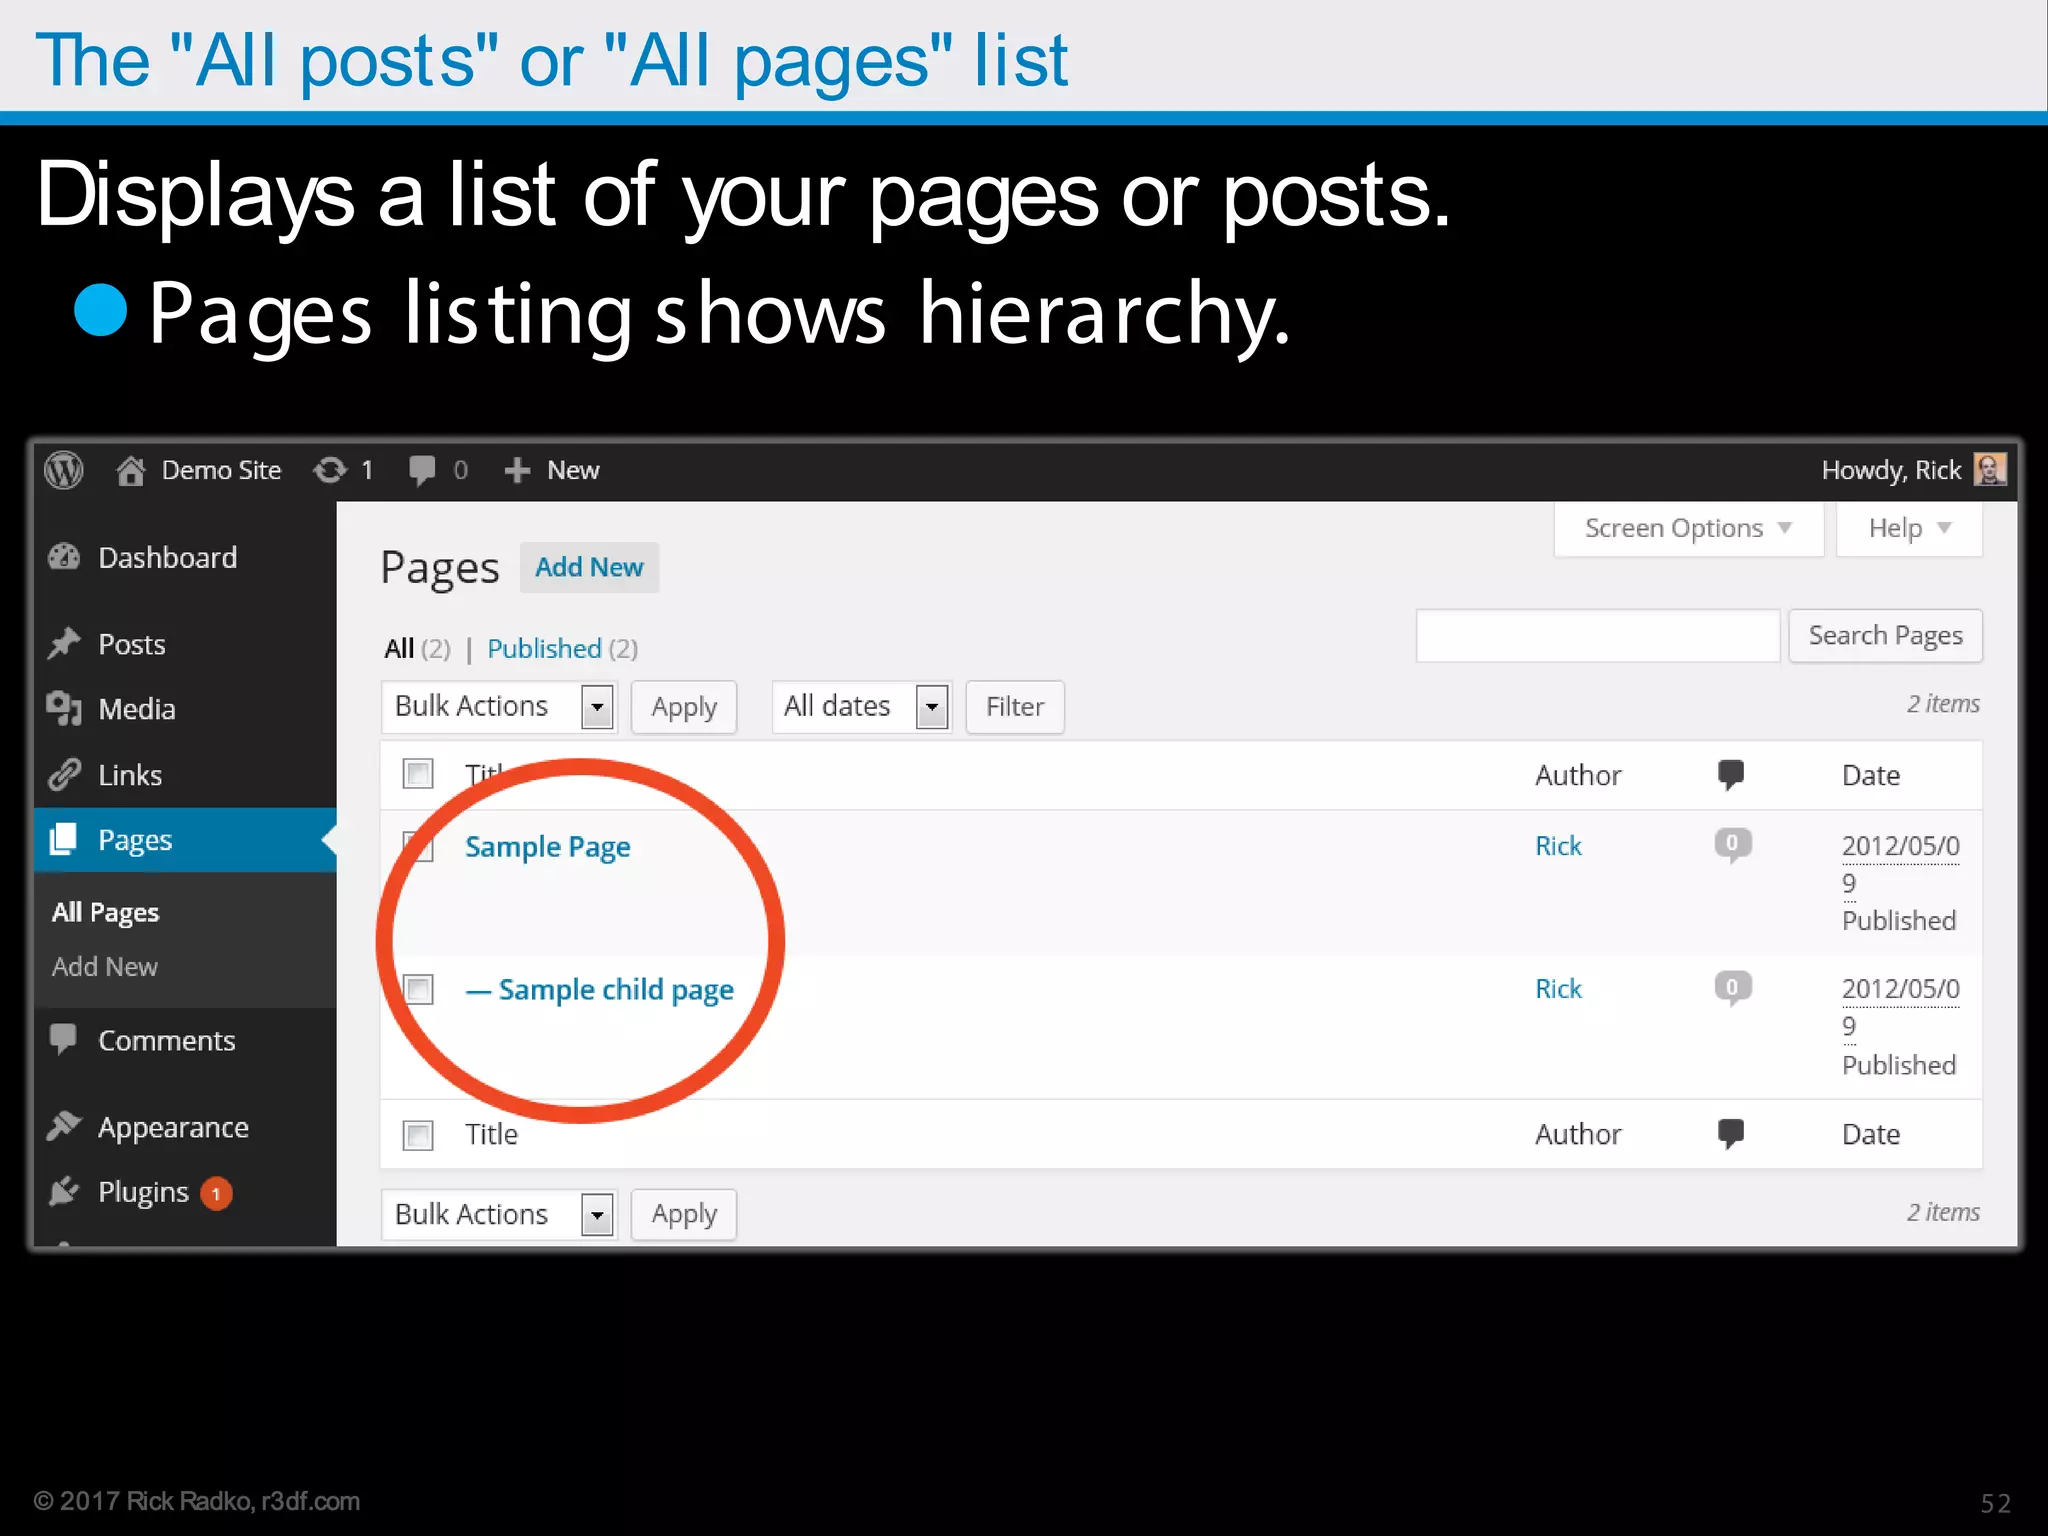Click the WordPress logo icon

[64, 470]
